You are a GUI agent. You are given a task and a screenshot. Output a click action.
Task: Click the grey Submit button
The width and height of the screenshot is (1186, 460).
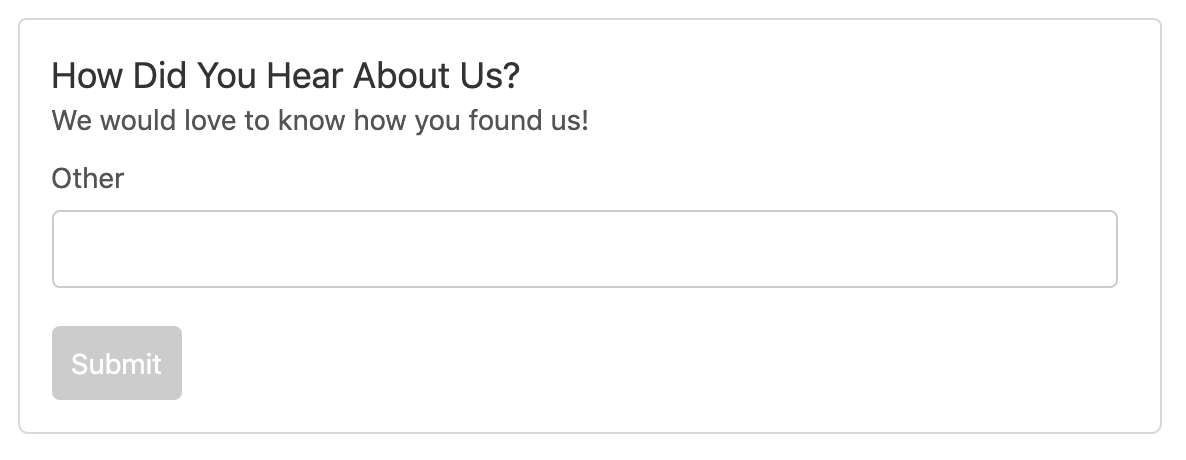click(x=116, y=363)
